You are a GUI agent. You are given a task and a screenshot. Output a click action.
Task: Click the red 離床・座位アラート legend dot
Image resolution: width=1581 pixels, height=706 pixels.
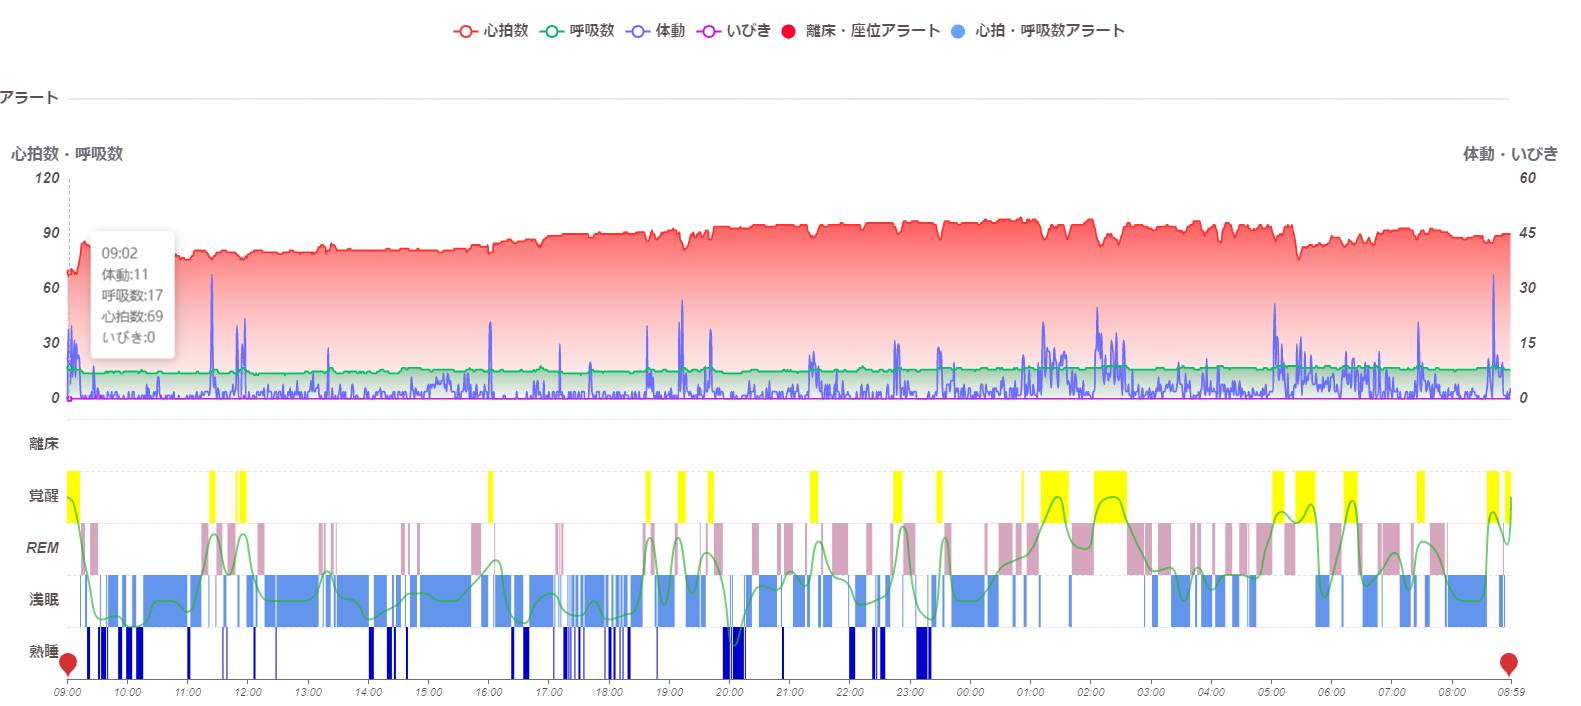(x=788, y=31)
